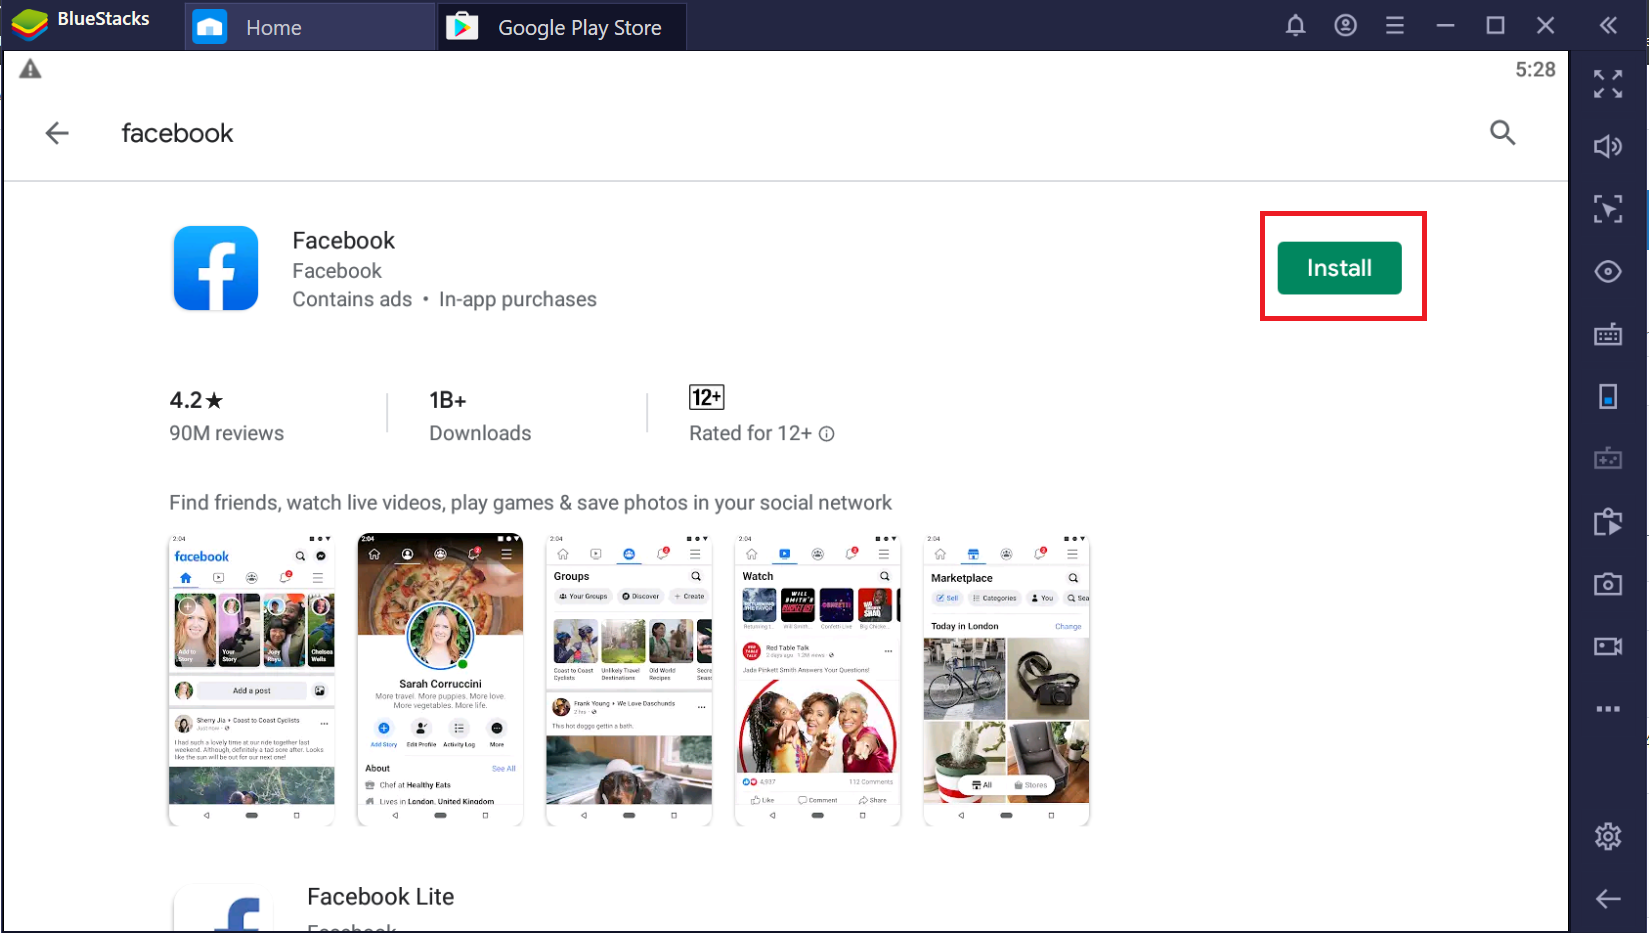Click the 5:28 clock in status bar
The width and height of the screenshot is (1649, 933).
pyautogui.click(x=1535, y=70)
